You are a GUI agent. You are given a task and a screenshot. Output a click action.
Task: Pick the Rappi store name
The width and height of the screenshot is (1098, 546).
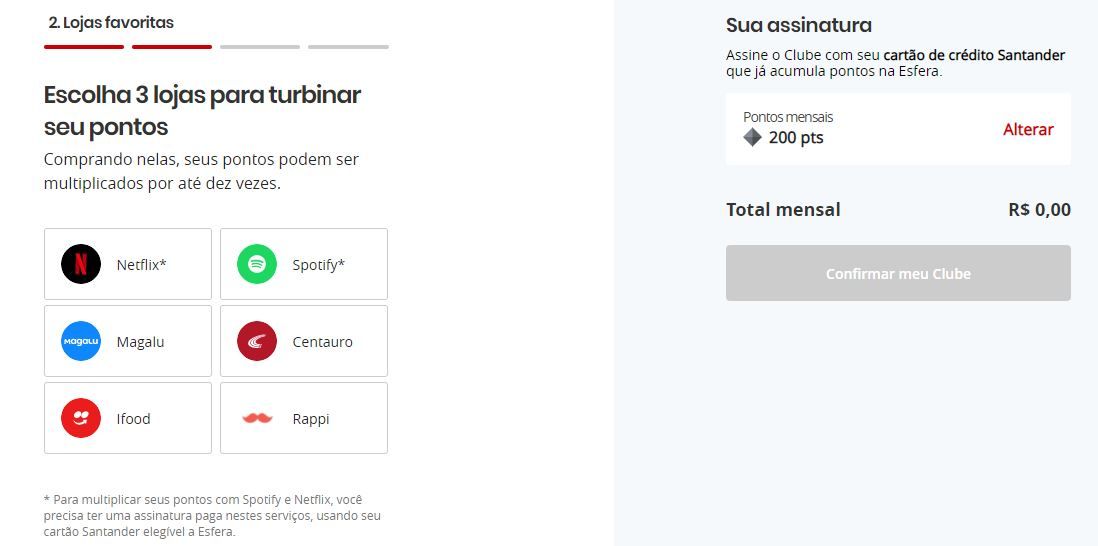tap(310, 419)
